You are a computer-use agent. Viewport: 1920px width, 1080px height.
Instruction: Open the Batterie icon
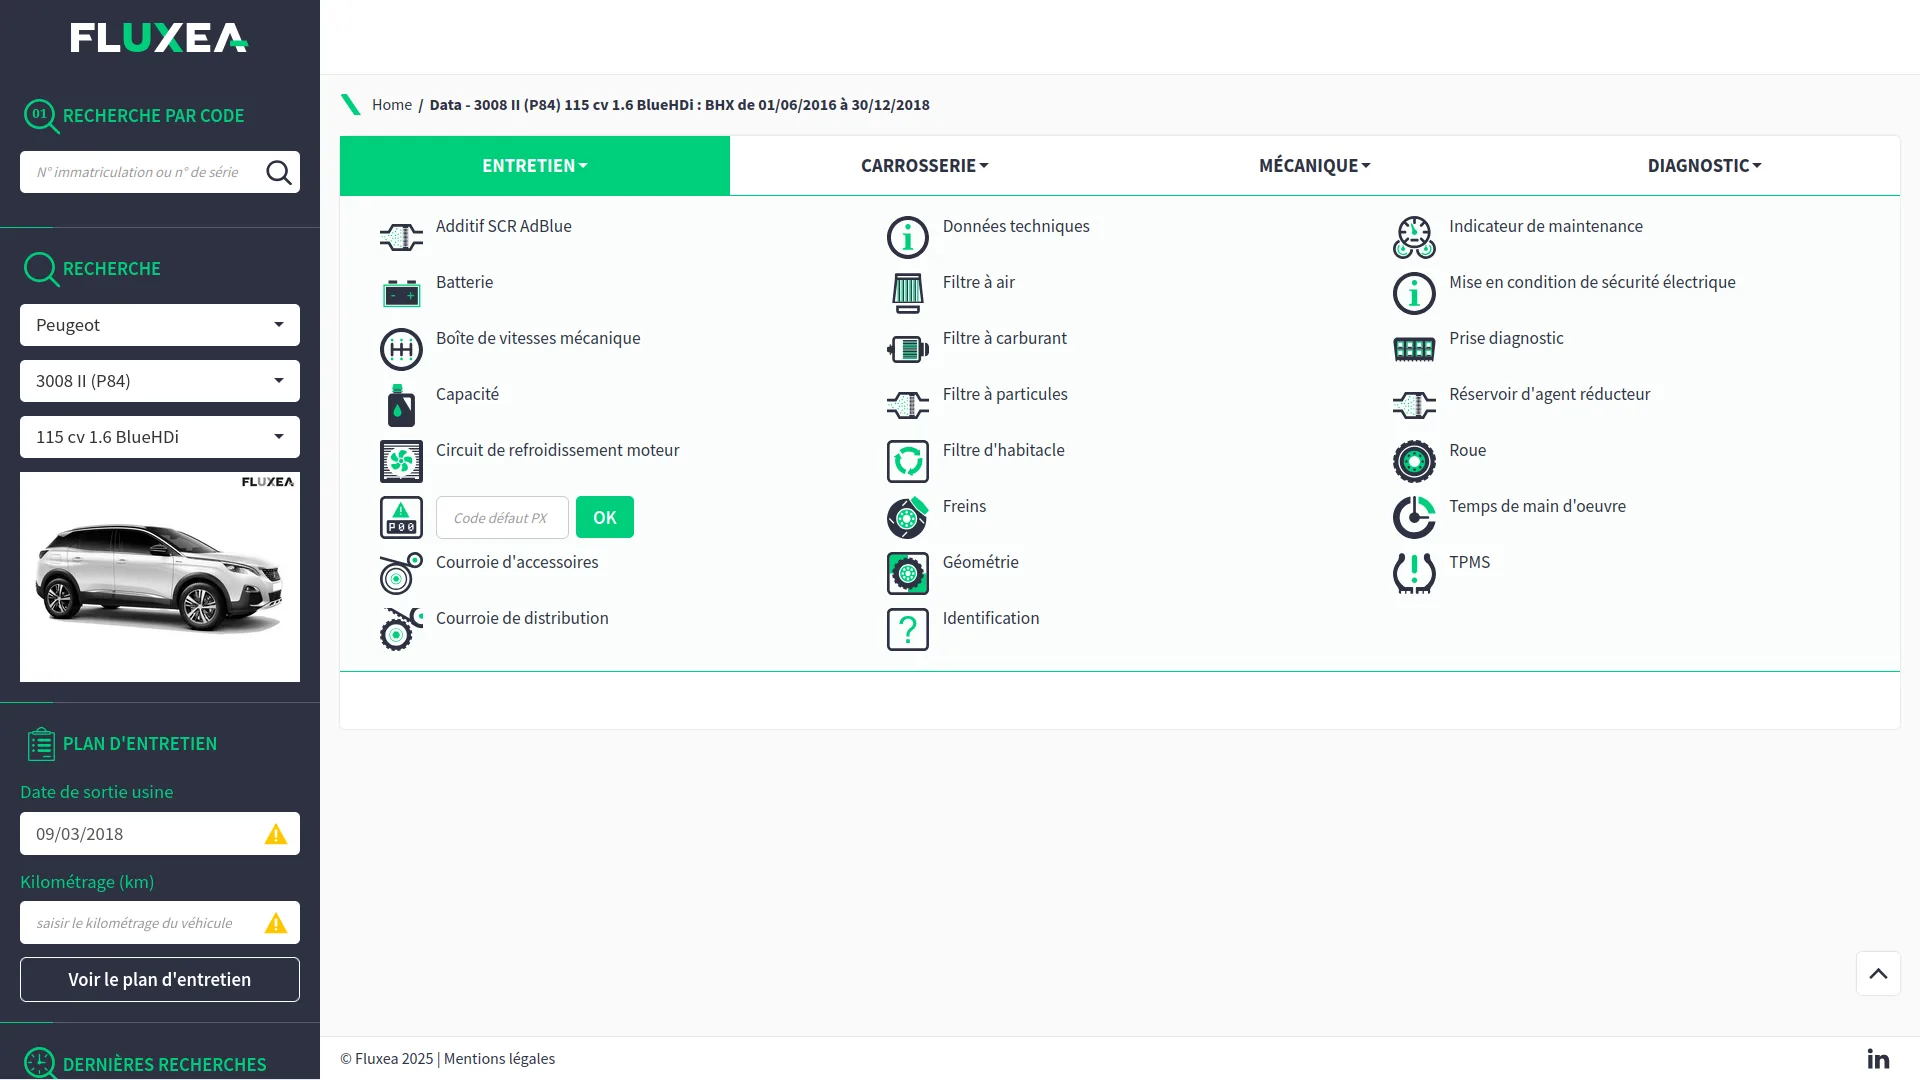401,293
